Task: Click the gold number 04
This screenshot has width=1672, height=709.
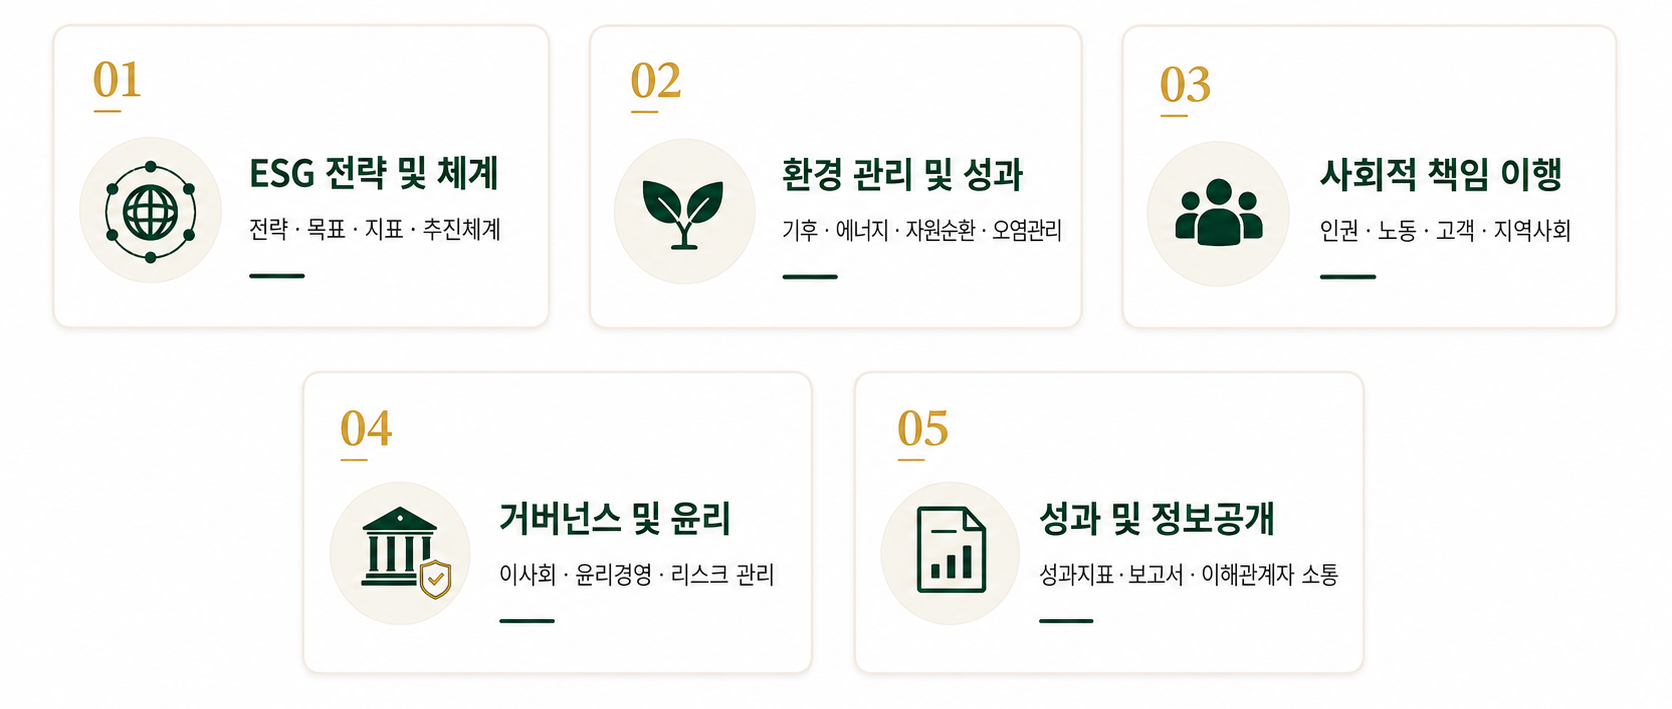Action: pyautogui.click(x=366, y=428)
